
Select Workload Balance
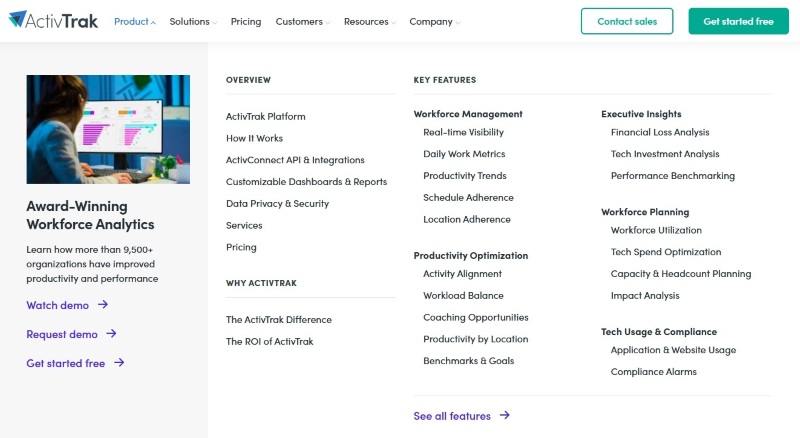(x=463, y=296)
